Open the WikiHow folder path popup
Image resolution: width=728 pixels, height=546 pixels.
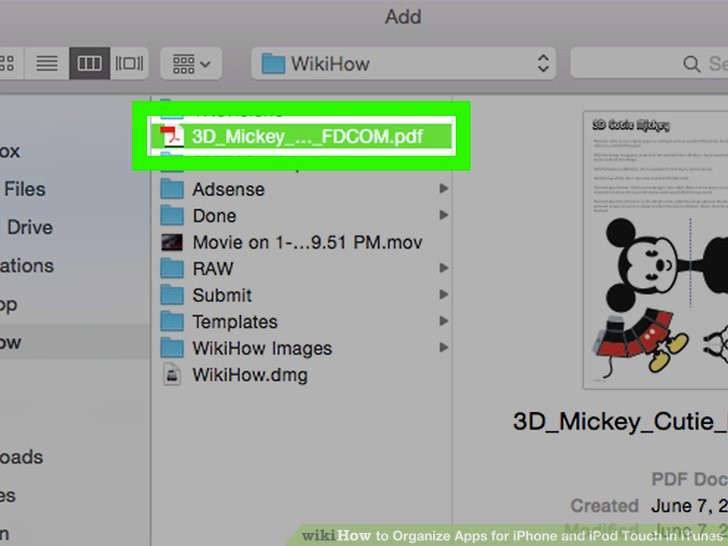[403, 64]
